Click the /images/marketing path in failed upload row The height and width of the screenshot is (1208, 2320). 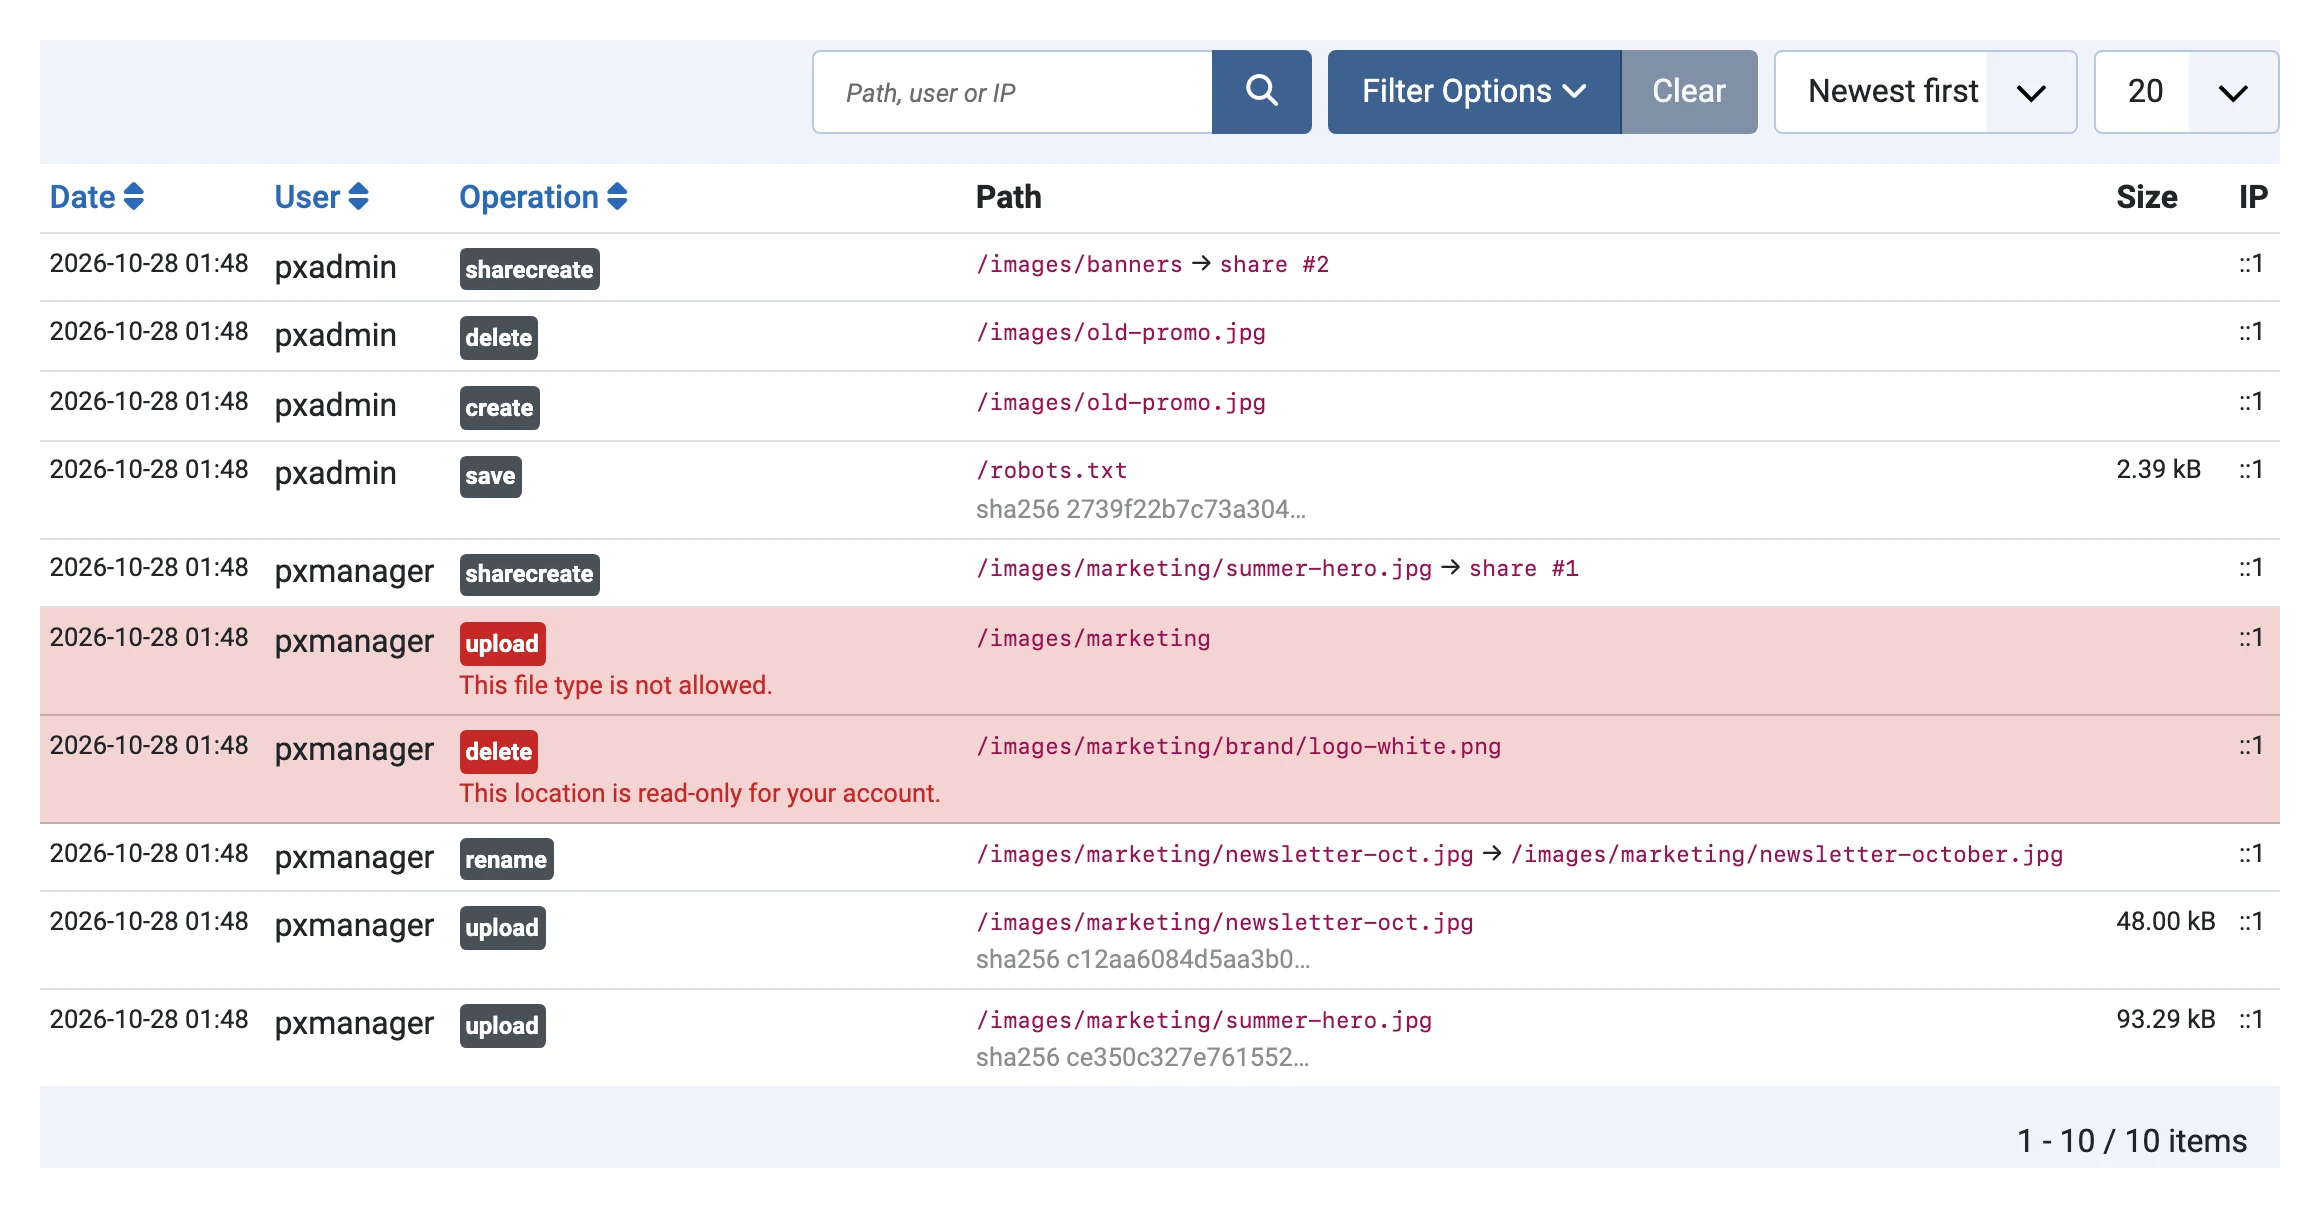click(1093, 638)
